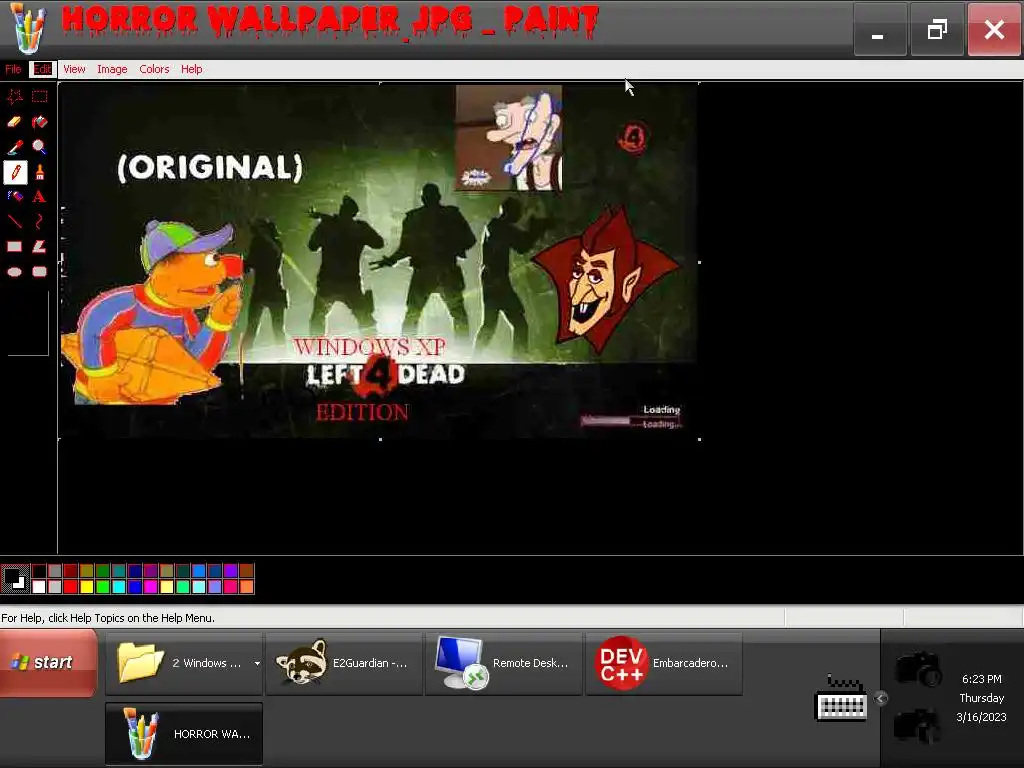Minimize the Paint window
Image resolution: width=1024 pixels, height=768 pixels.
tap(880, 29)
